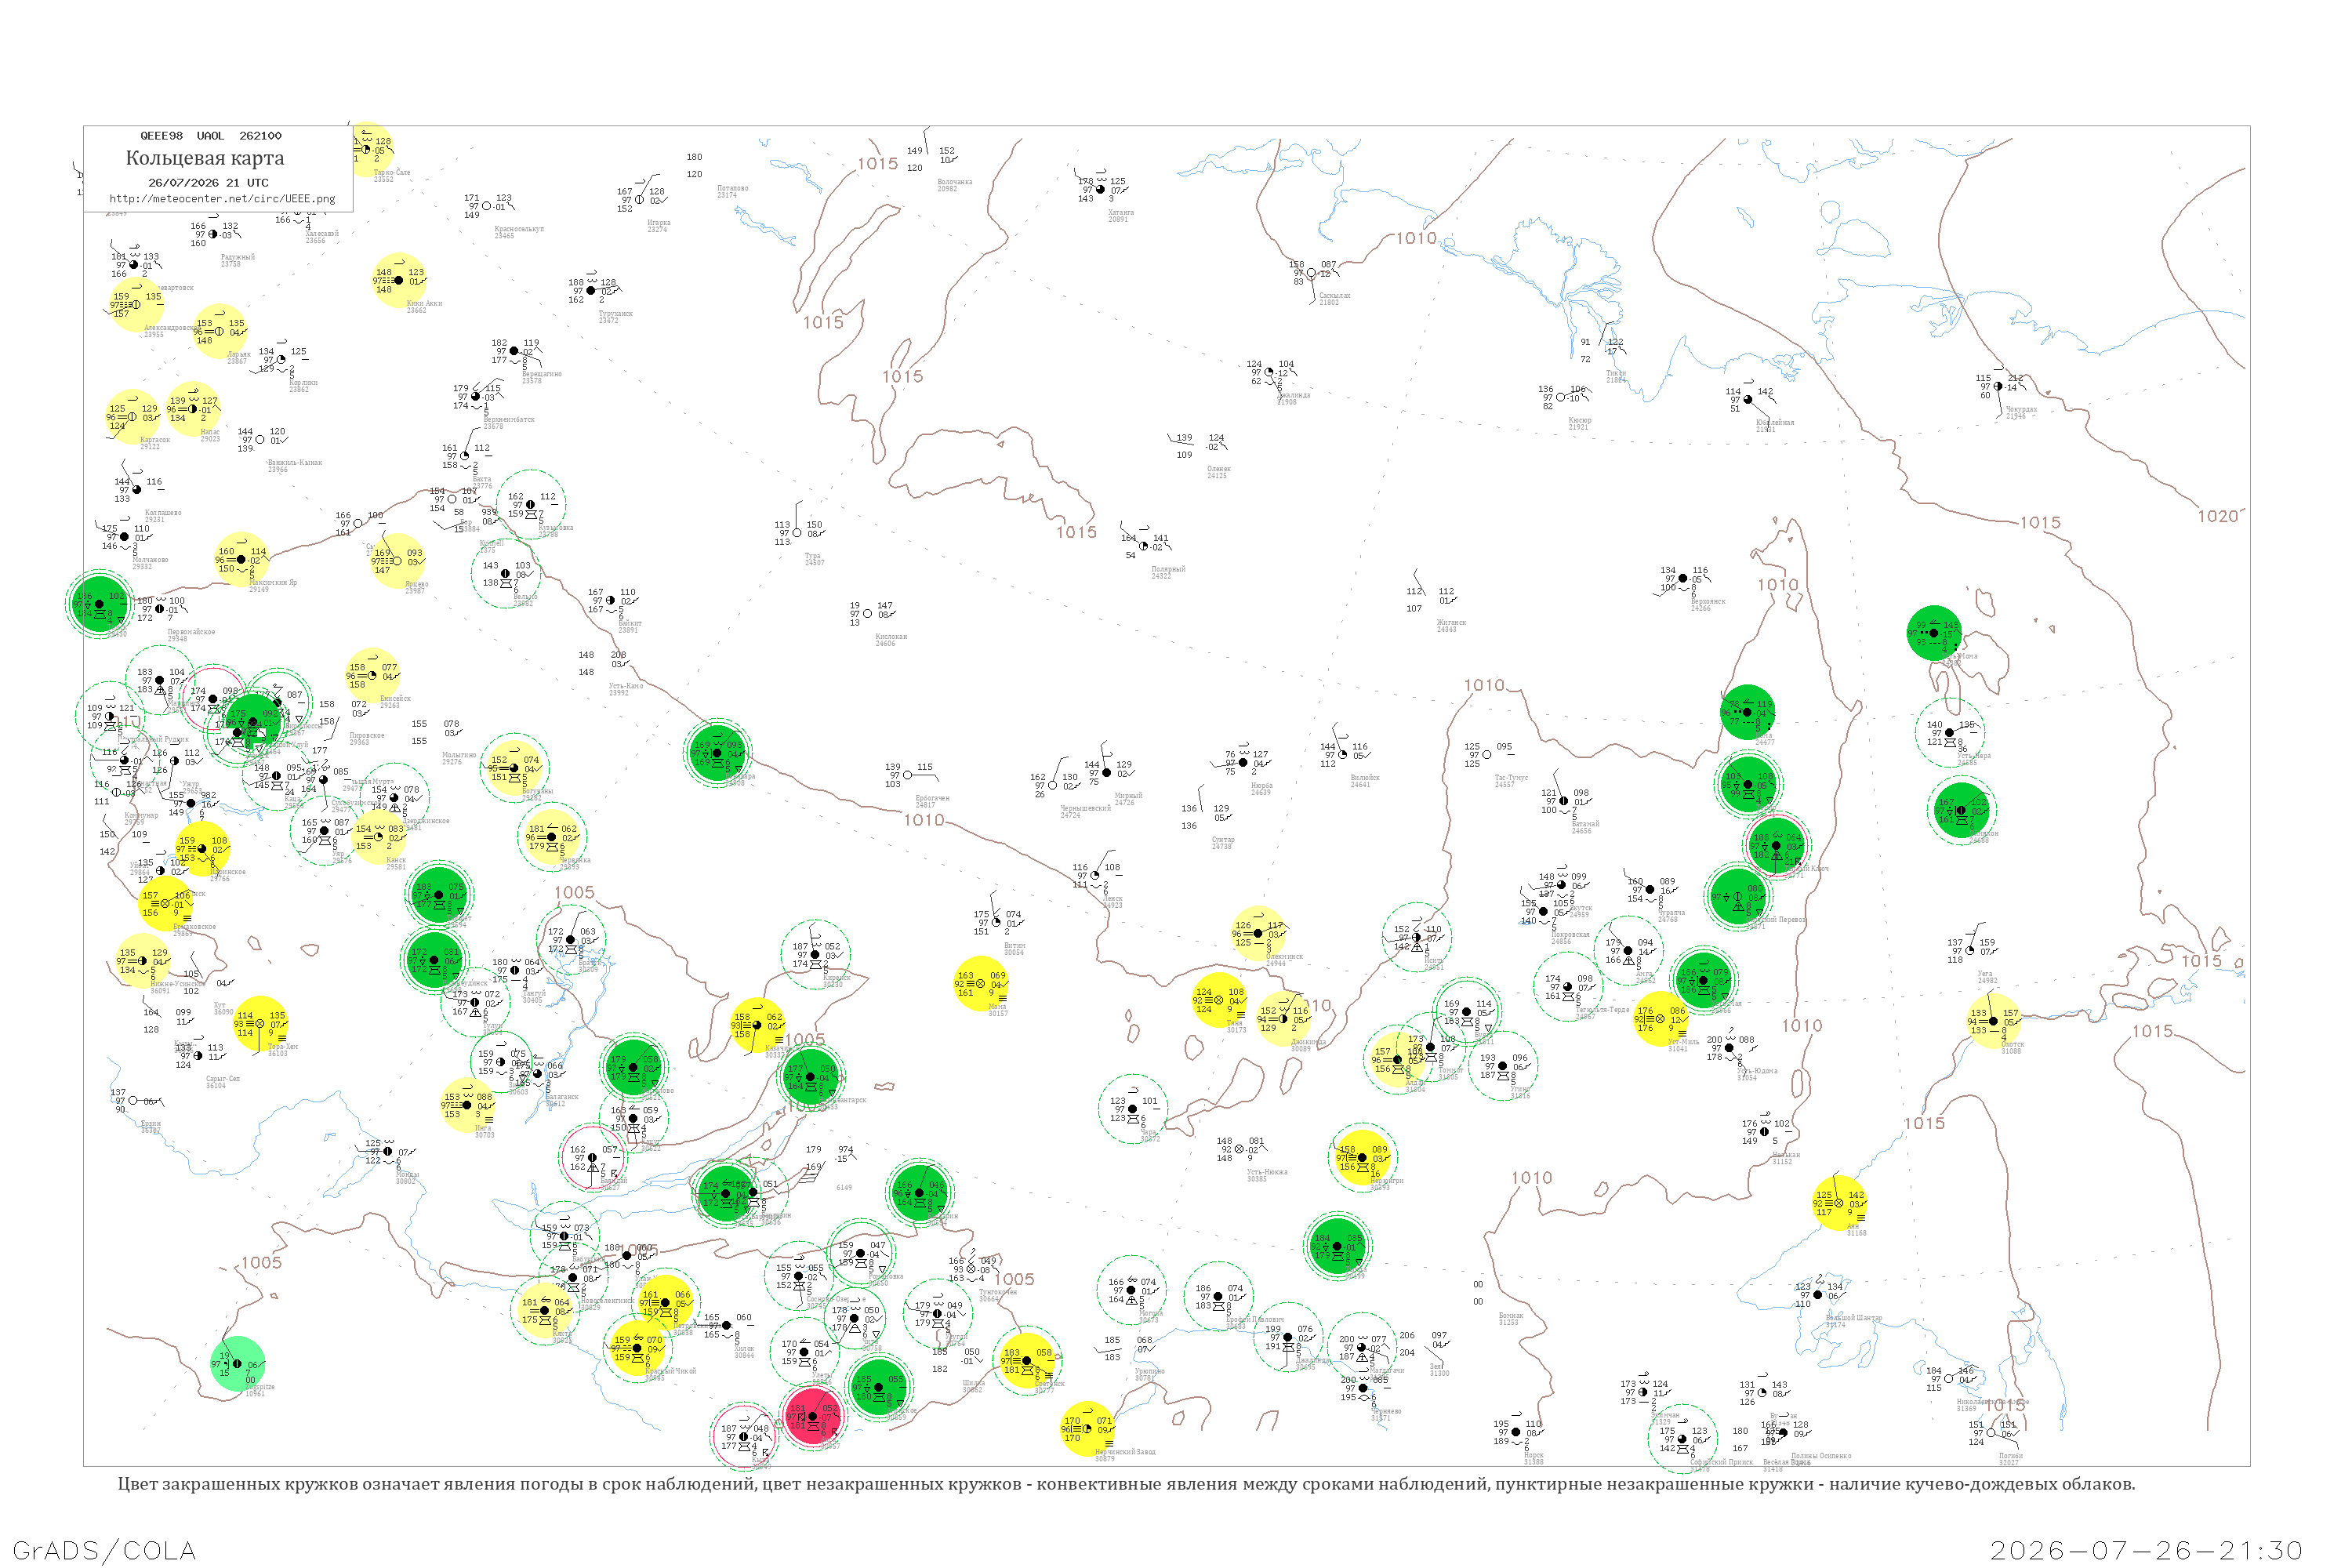2352x1568 pixels.
Task: Select the station name "Красноселькуп"
Action: tap(519, 229)
